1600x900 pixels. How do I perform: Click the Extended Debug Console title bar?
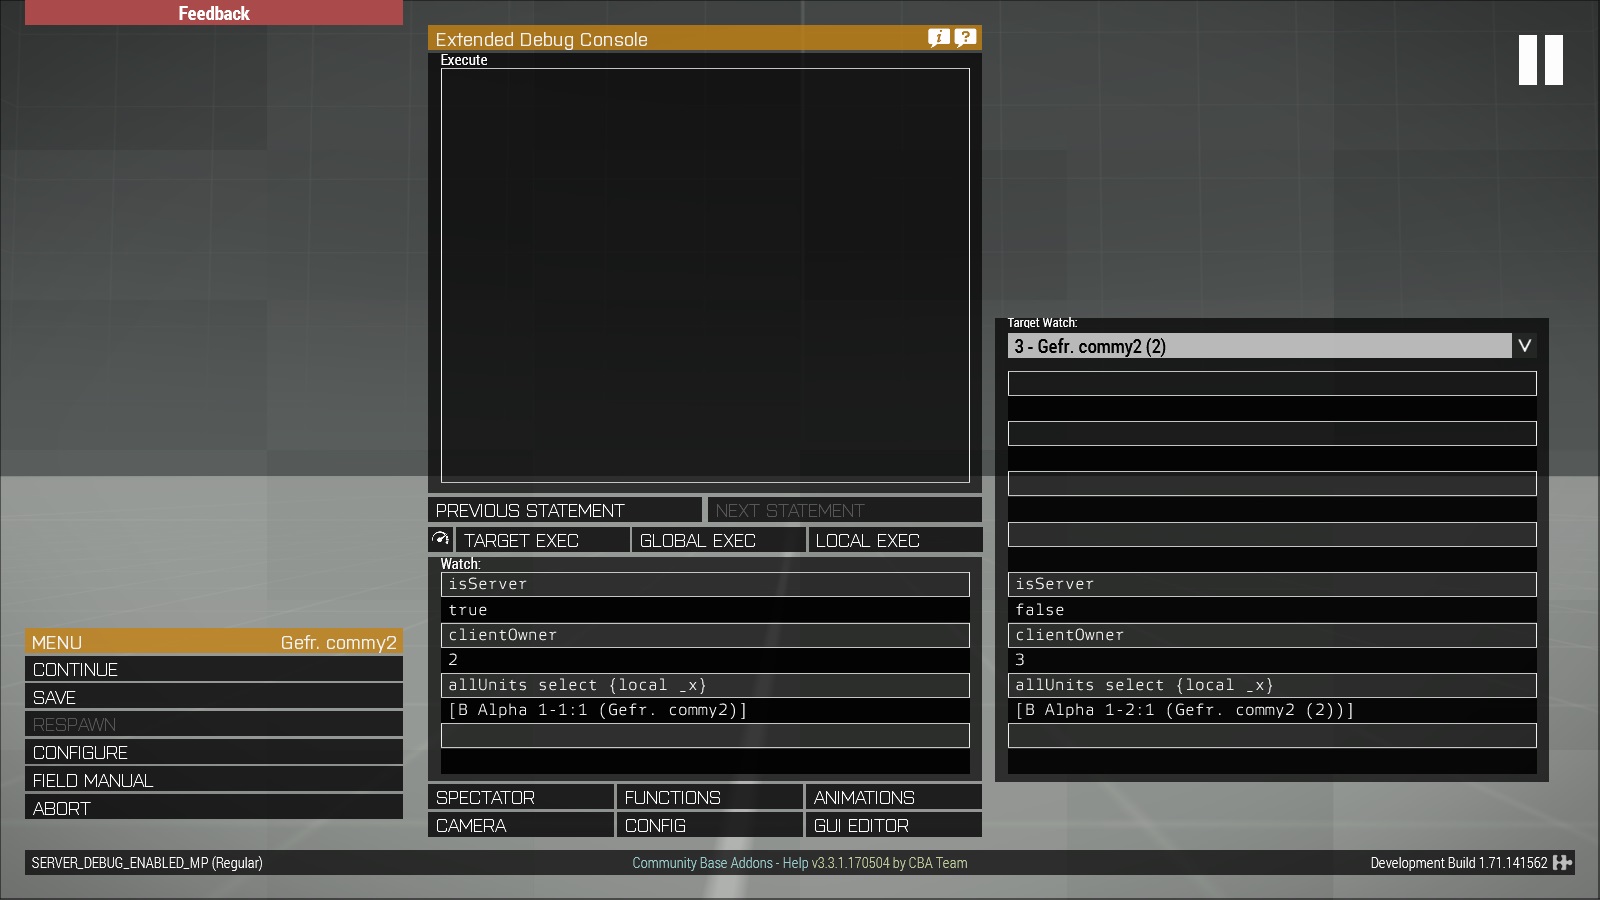tap(705, 39)
